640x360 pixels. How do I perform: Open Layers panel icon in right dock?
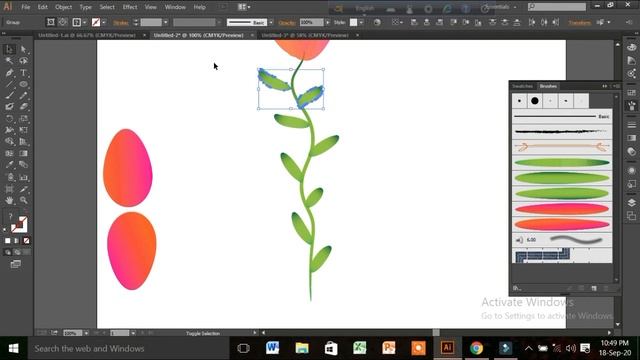(x=631, y=203)
